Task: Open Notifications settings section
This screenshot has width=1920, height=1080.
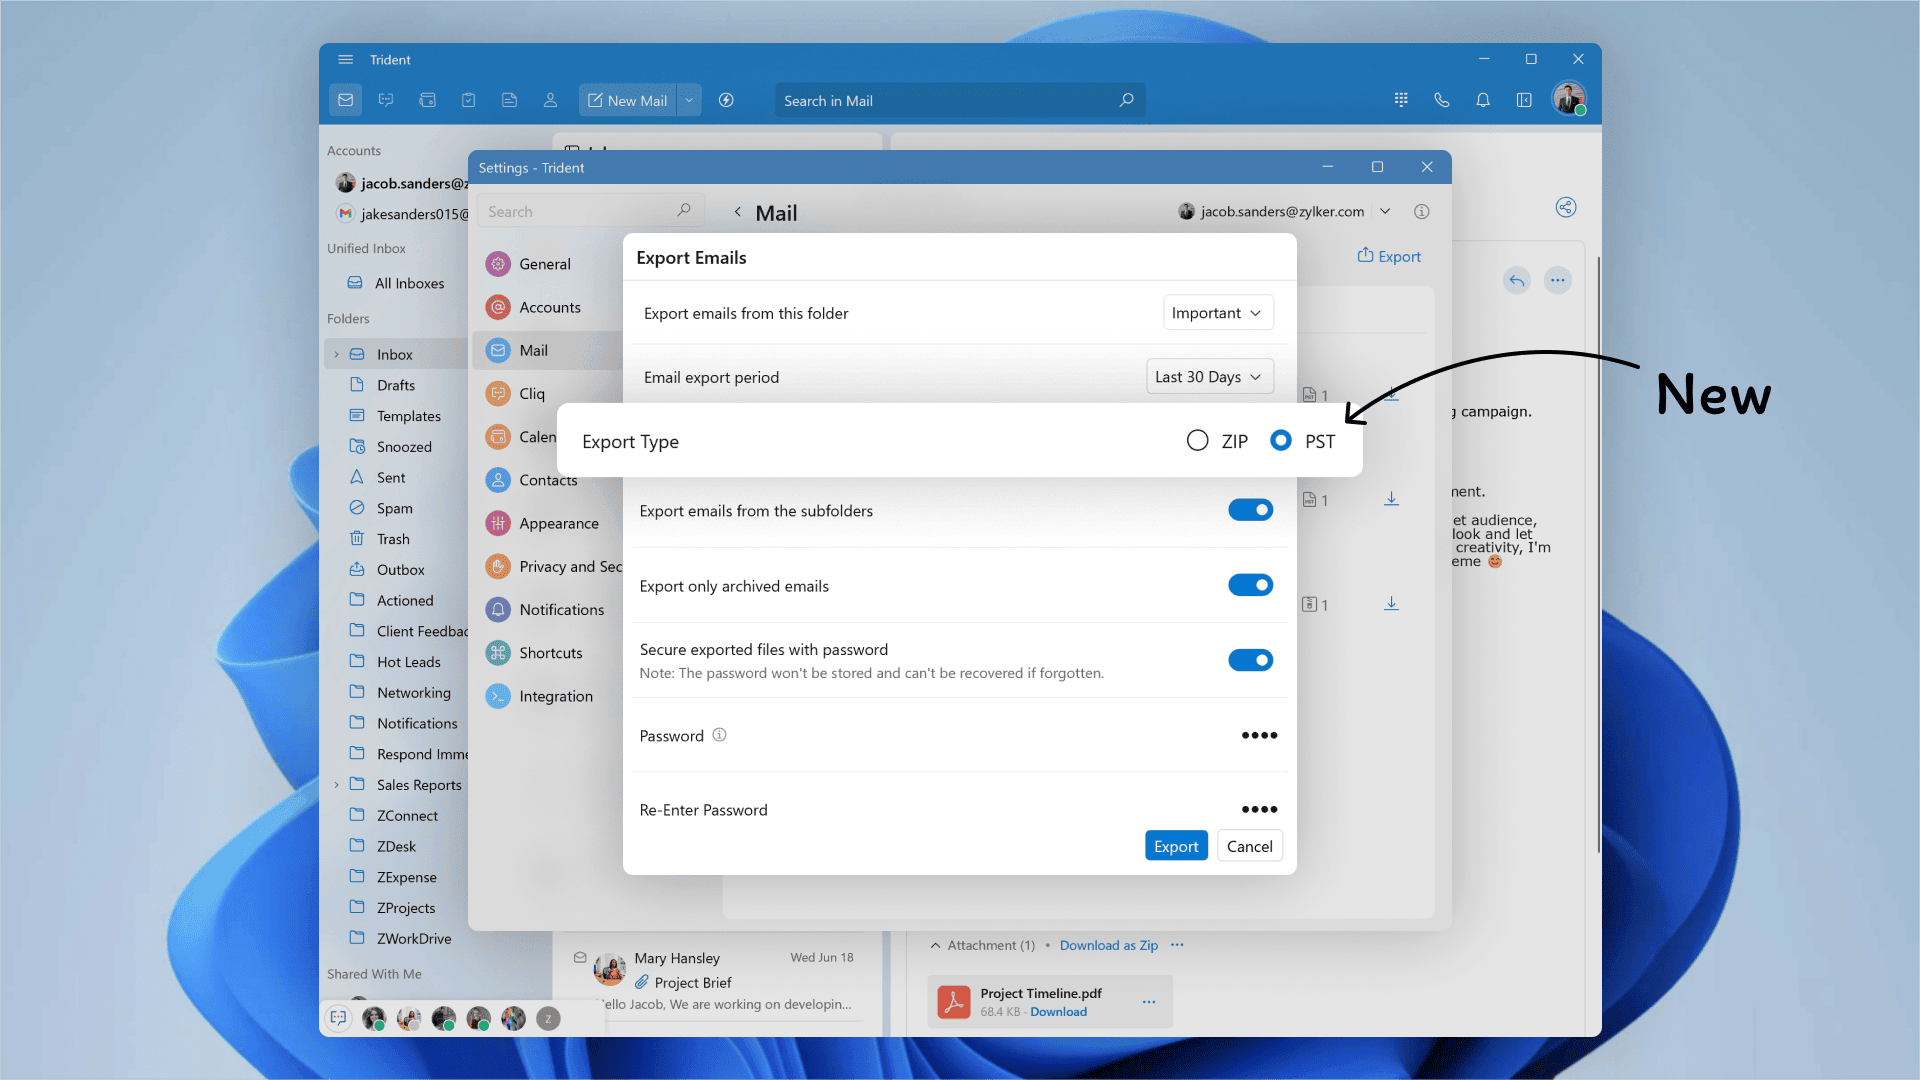Action: [546, 609]
